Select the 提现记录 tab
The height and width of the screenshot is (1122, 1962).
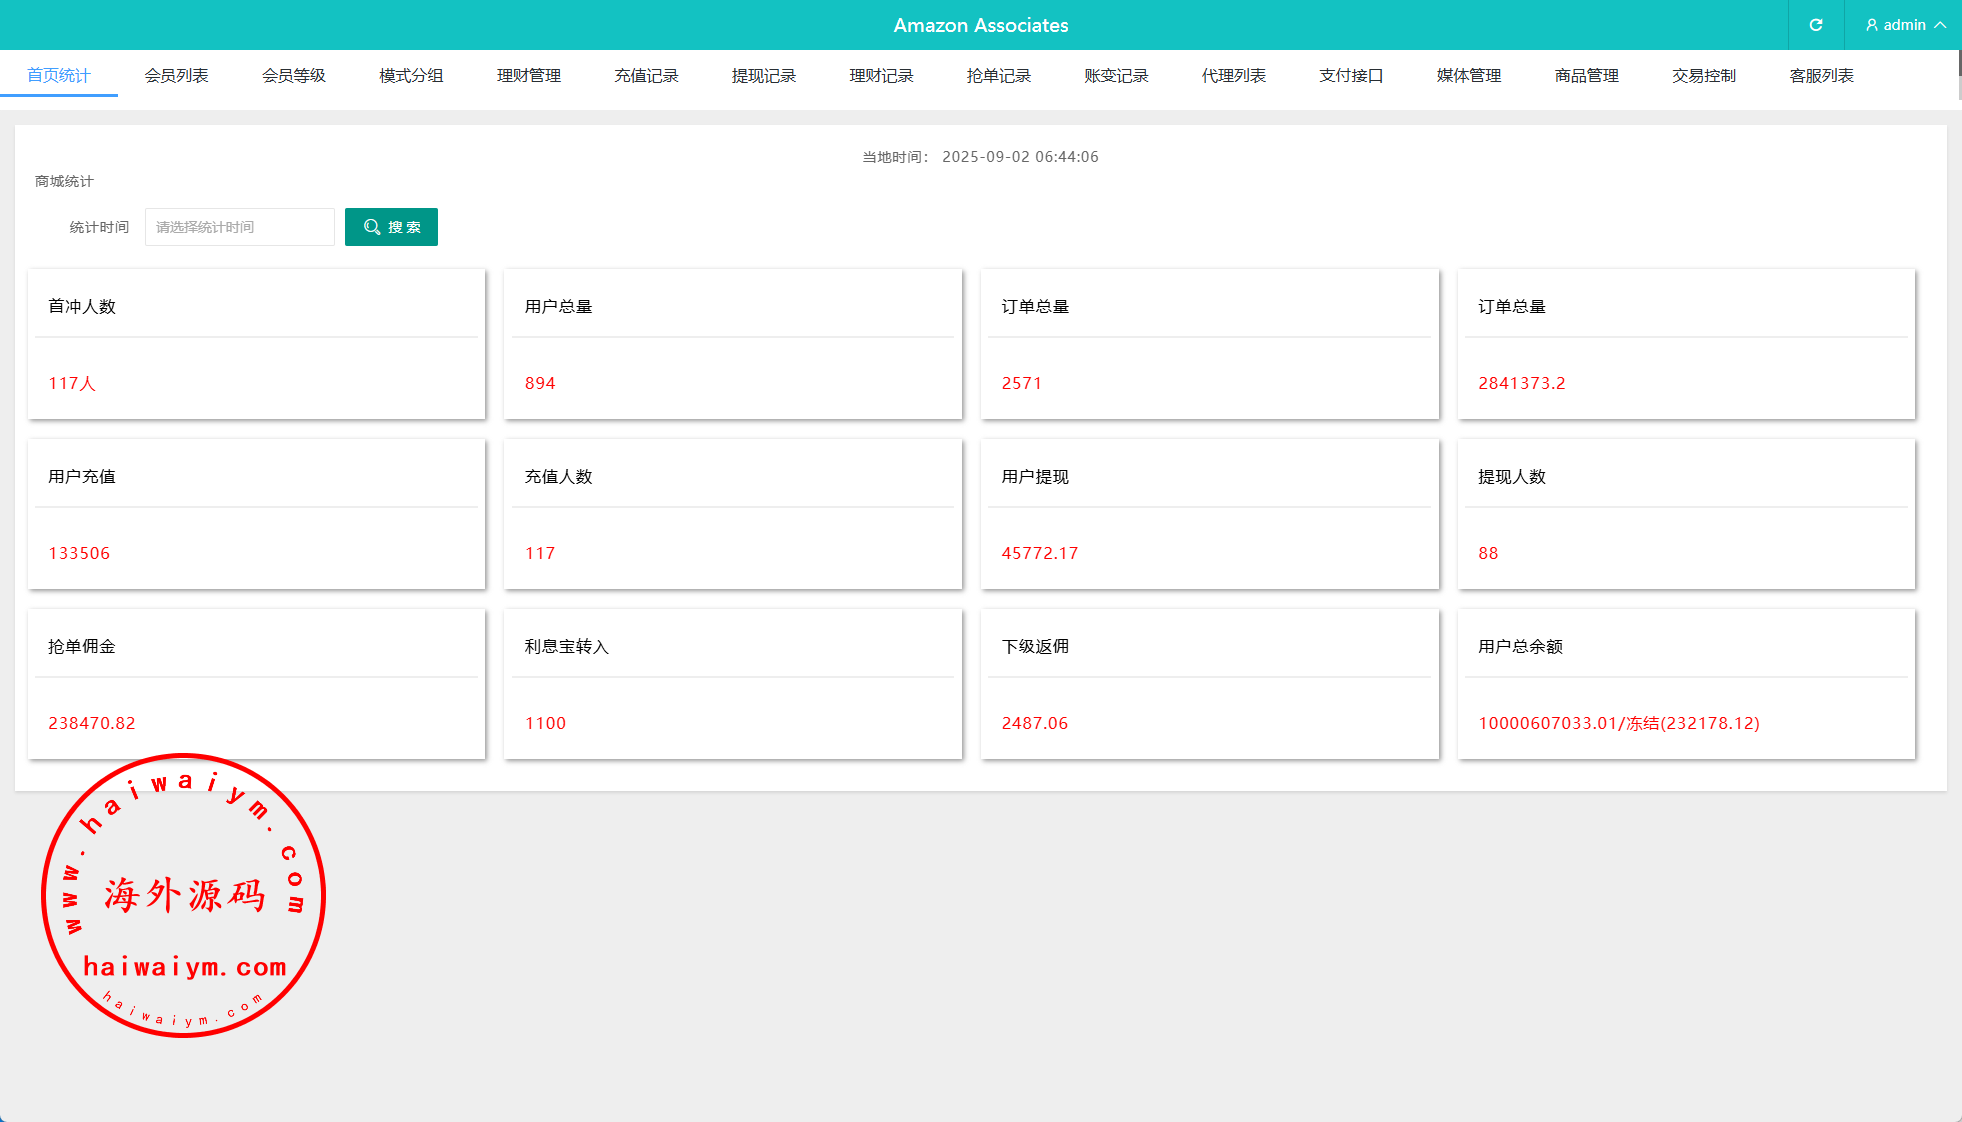pyautogui.click(x=763, y=76)
